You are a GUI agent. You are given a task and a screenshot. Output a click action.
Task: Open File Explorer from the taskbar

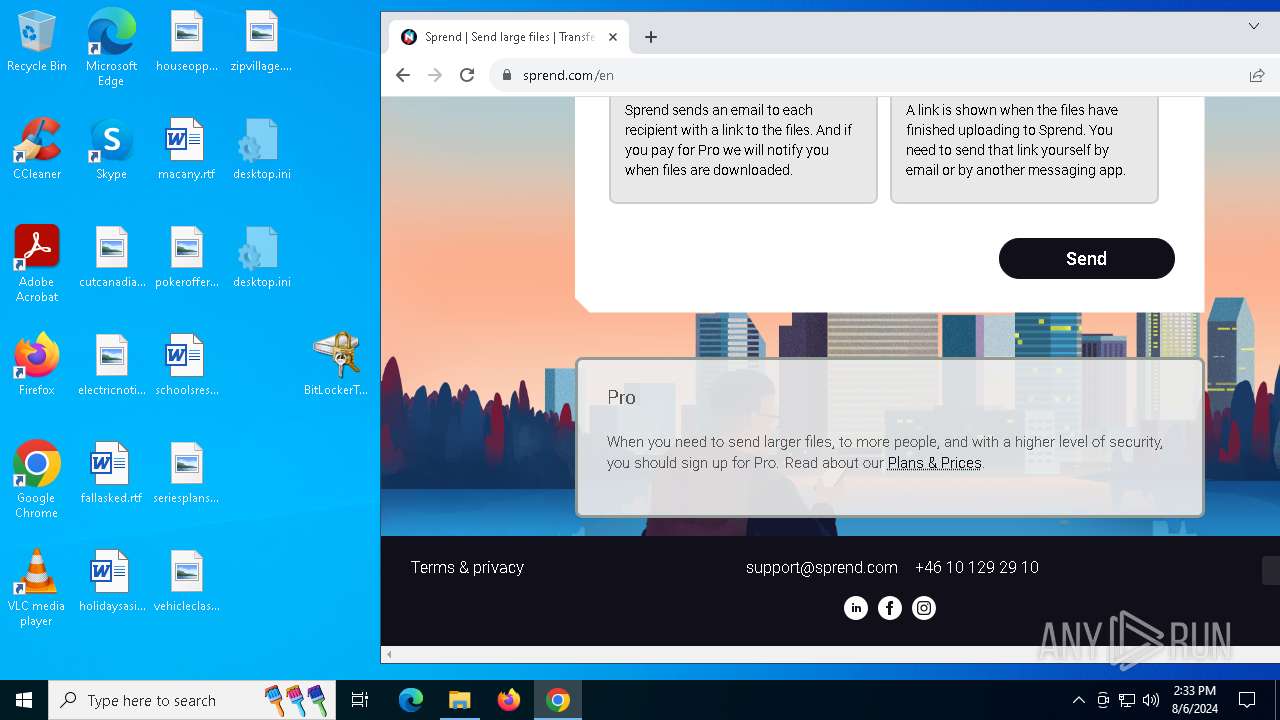tap(459, 700)
